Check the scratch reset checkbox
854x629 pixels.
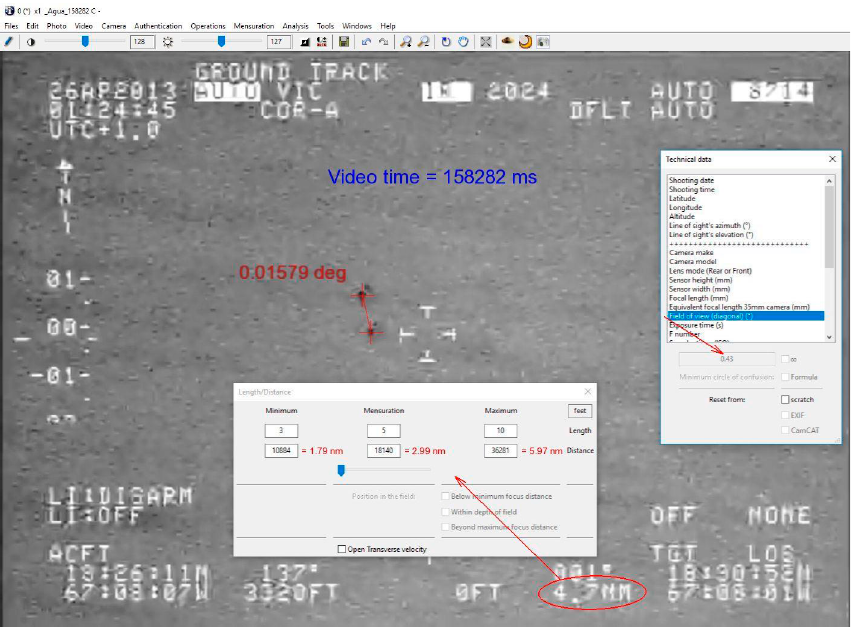(785, 399)
